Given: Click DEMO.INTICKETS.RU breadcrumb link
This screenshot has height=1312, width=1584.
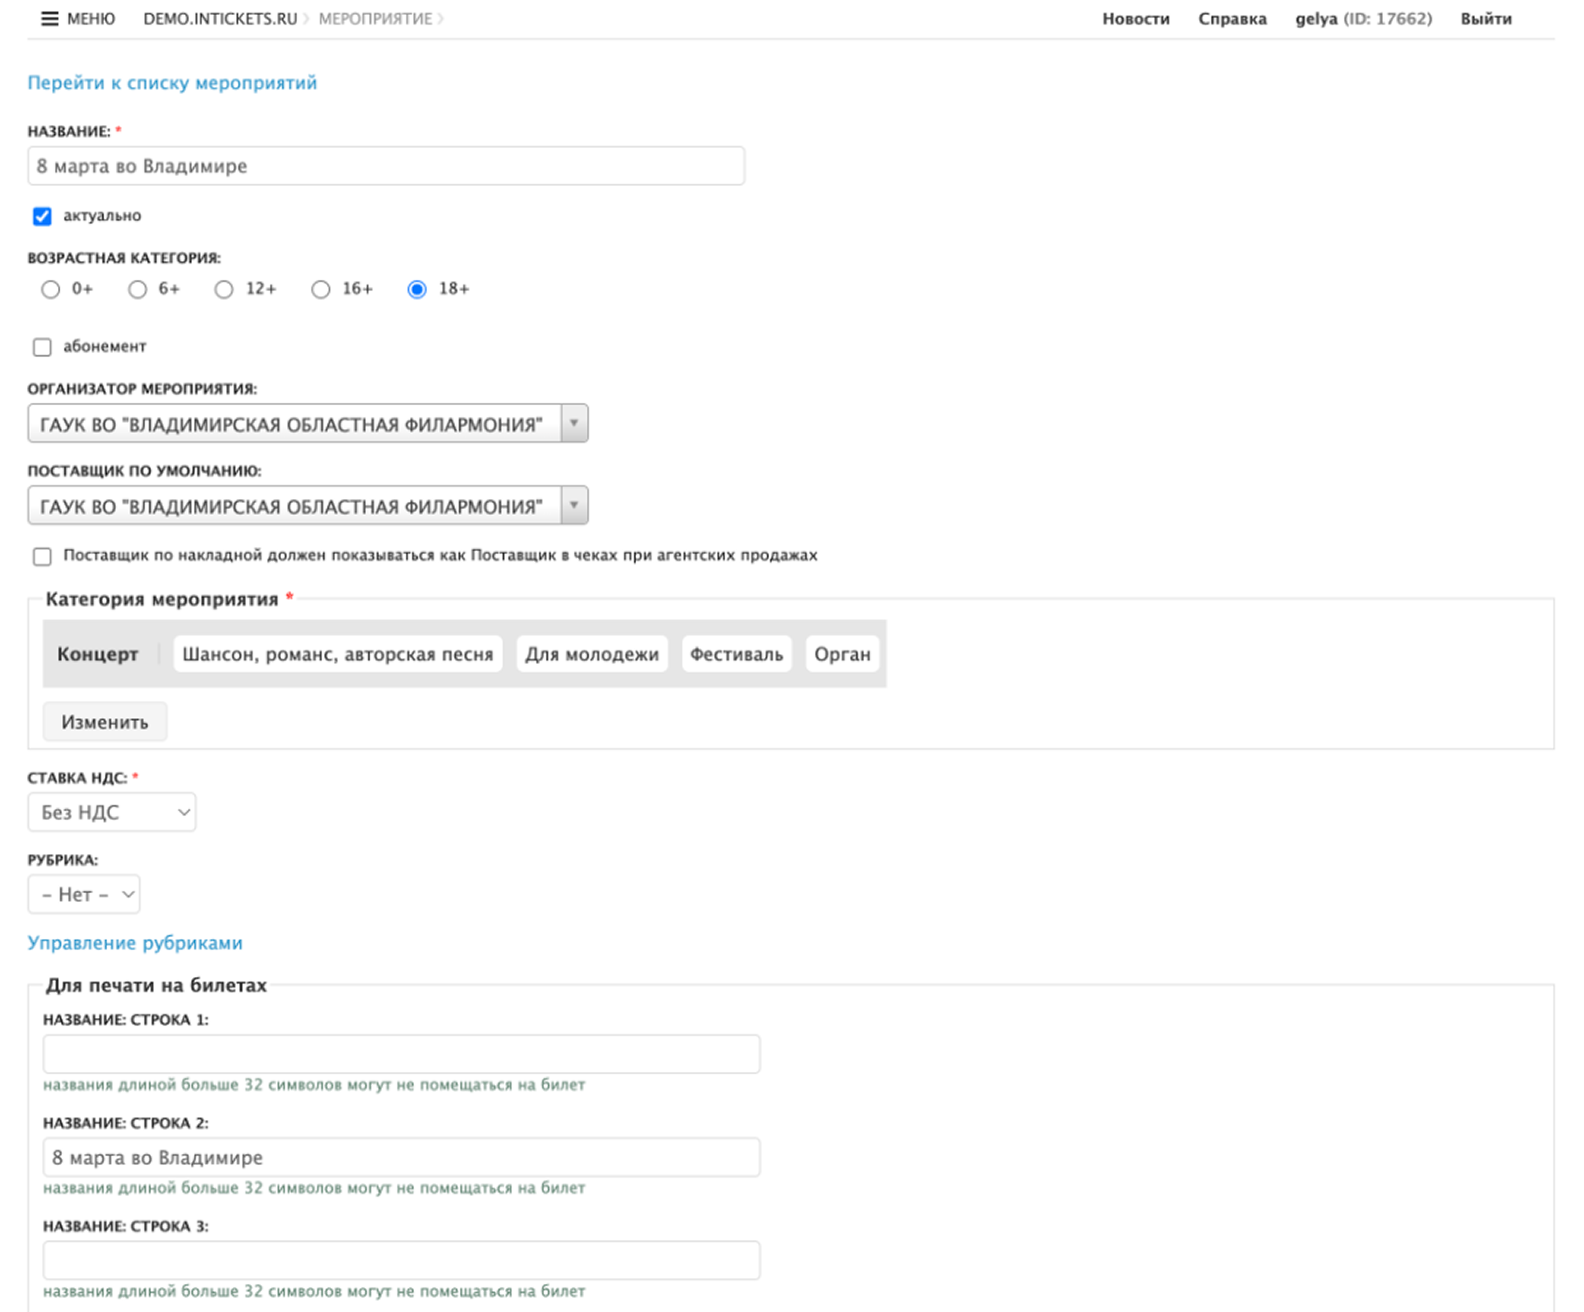Looking at the screenshot, I should (x=220, y=19).
